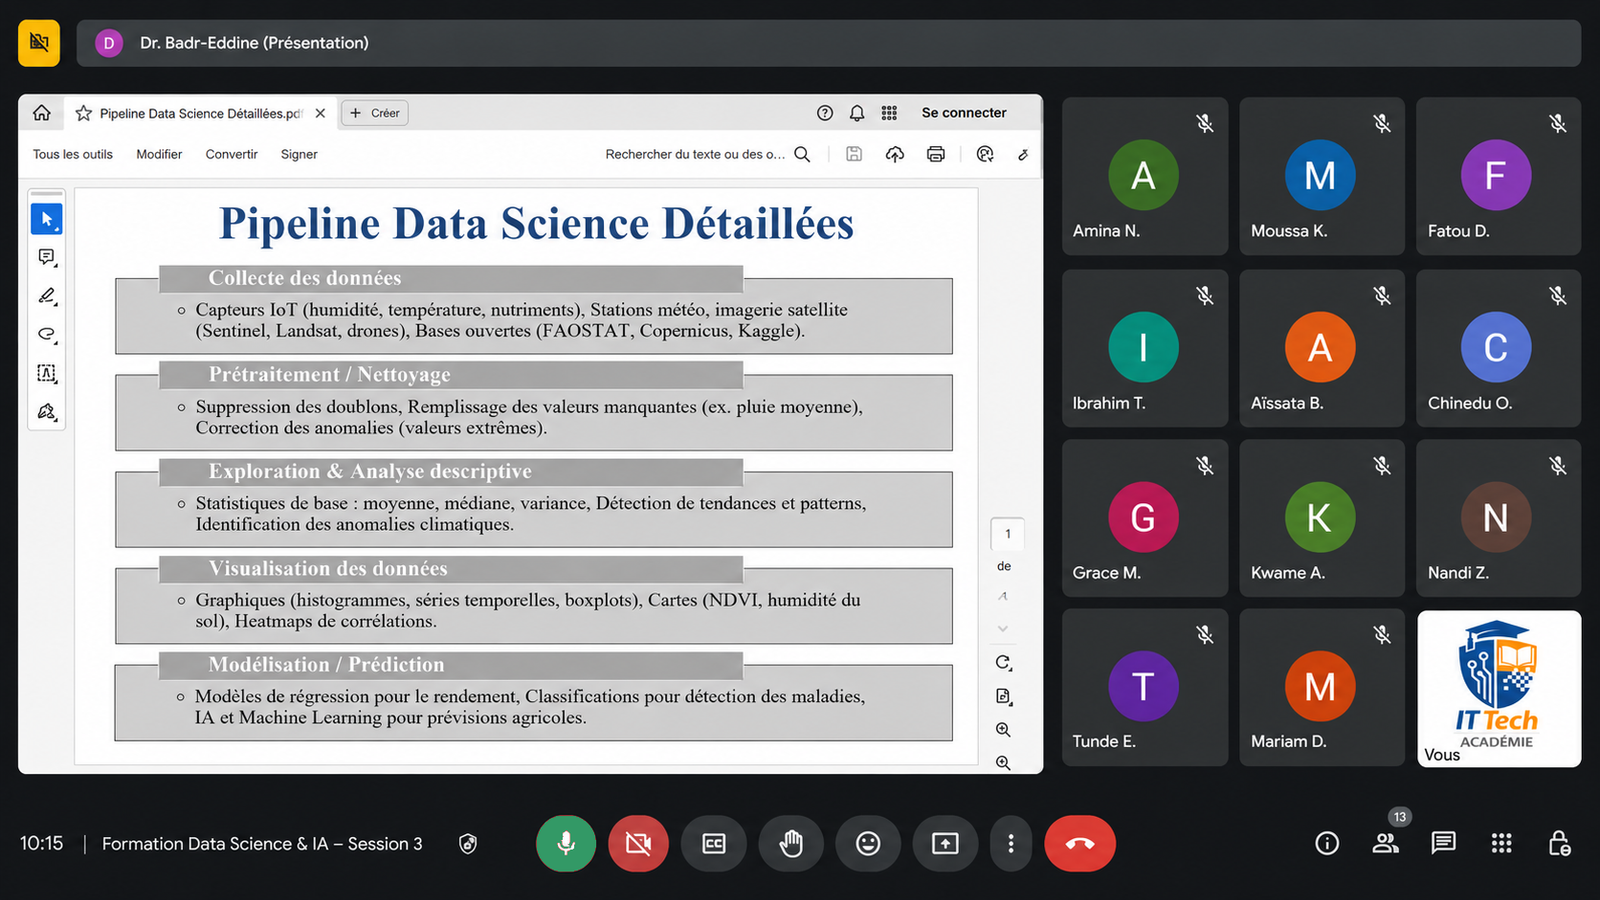1600x900 pixels.
Task: Select the arrow selection tool
Action: point(46,218)
